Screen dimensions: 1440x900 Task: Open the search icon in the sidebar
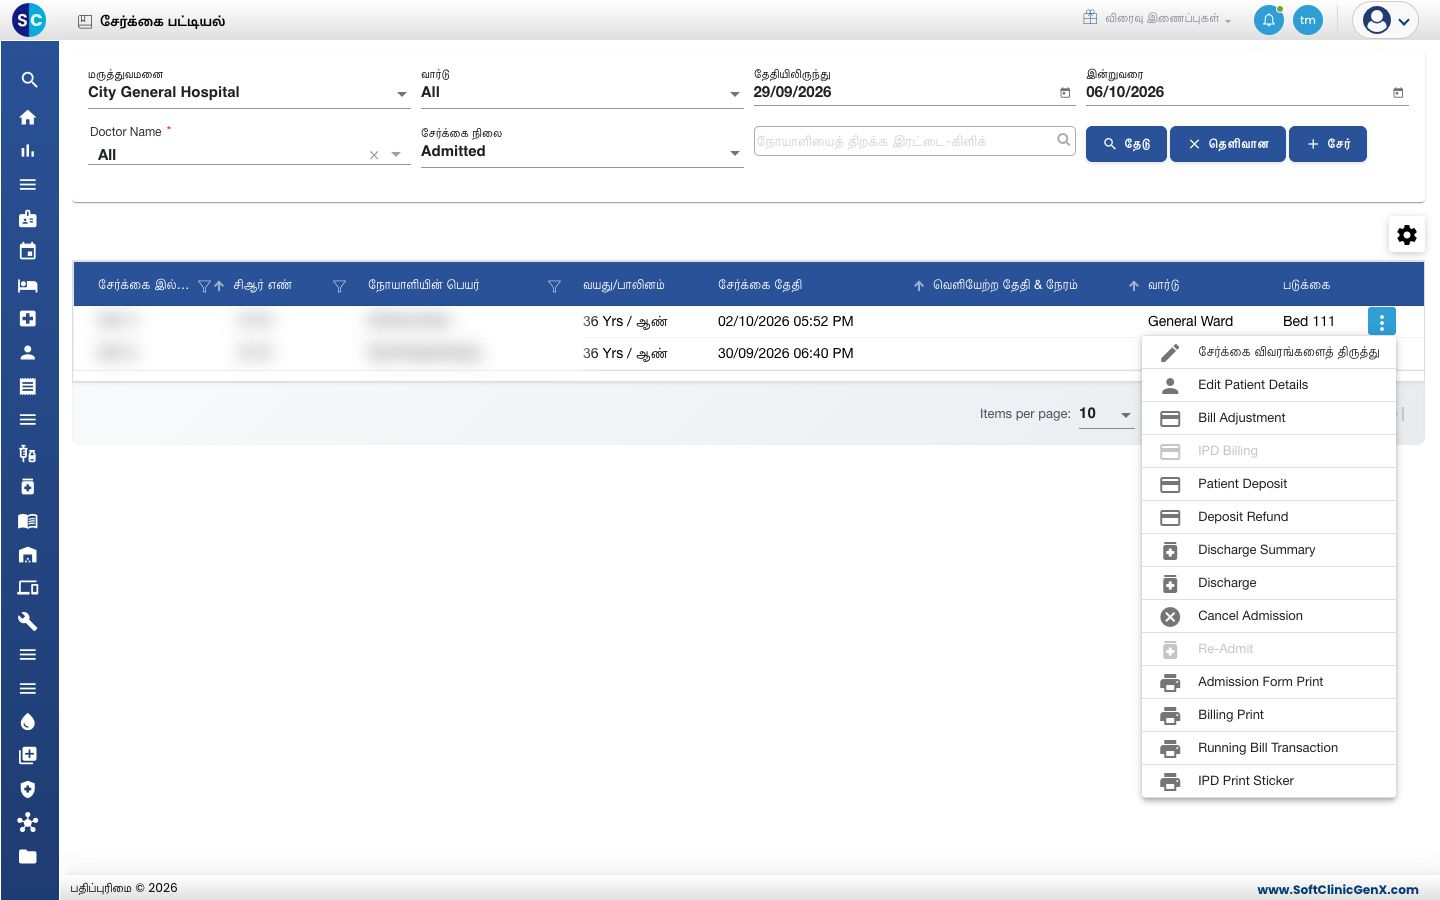point(29,80)
